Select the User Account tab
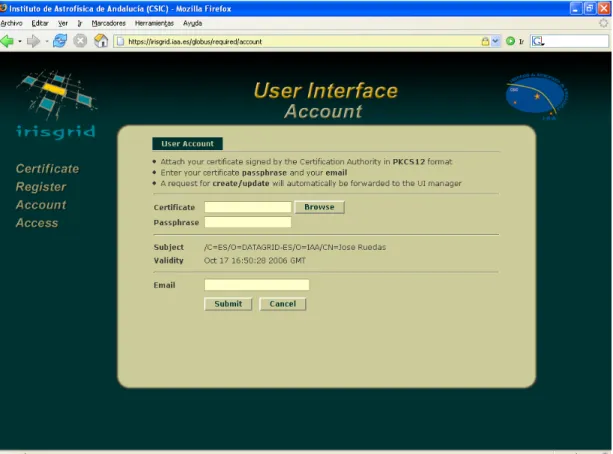Screen dimensions: 613x454 point(187,144)
